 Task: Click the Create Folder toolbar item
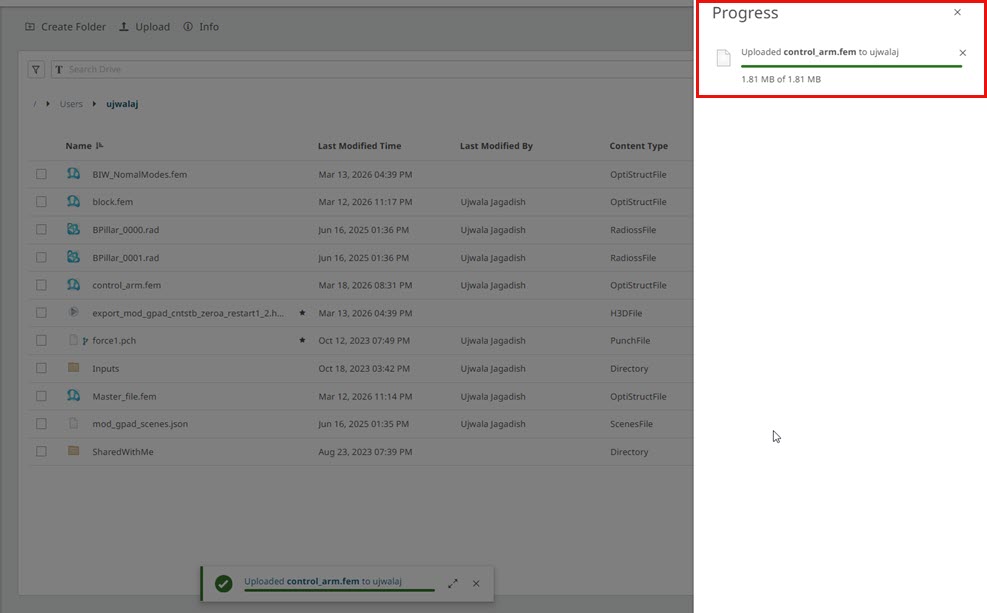65,27
